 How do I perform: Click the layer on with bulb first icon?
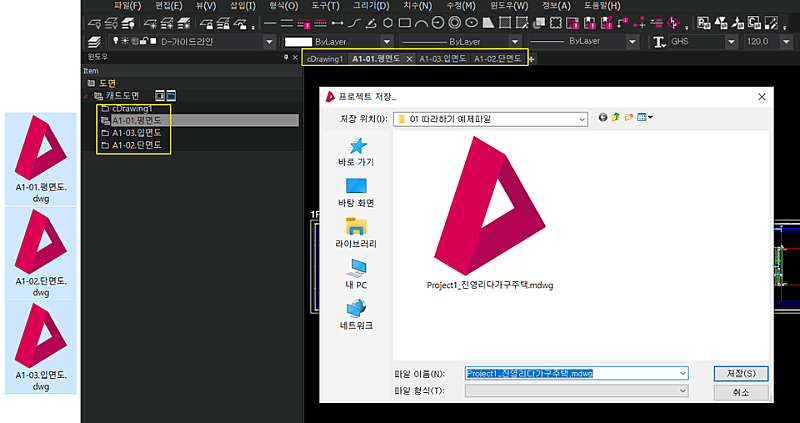95,23
